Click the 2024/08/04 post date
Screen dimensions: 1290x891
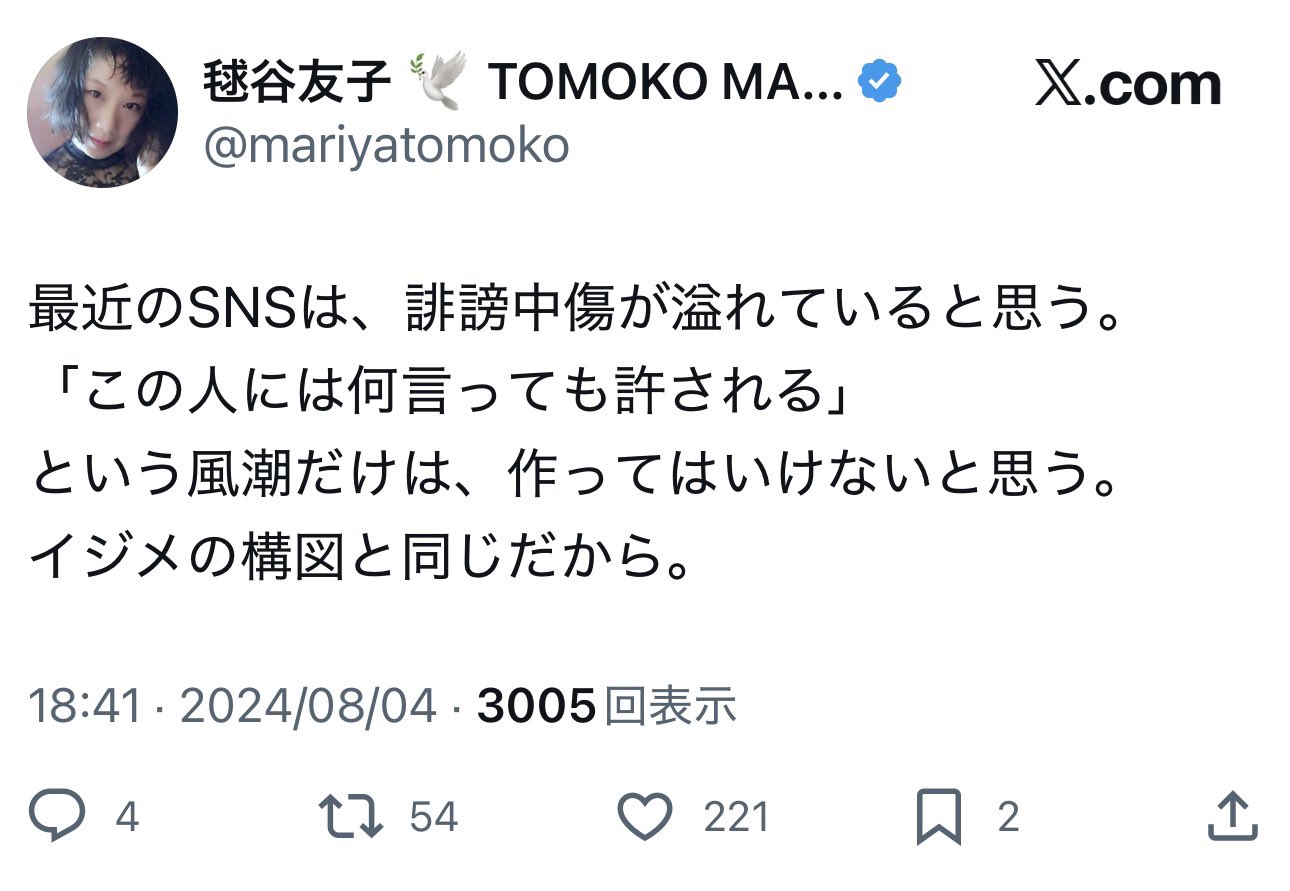[308, 707]
